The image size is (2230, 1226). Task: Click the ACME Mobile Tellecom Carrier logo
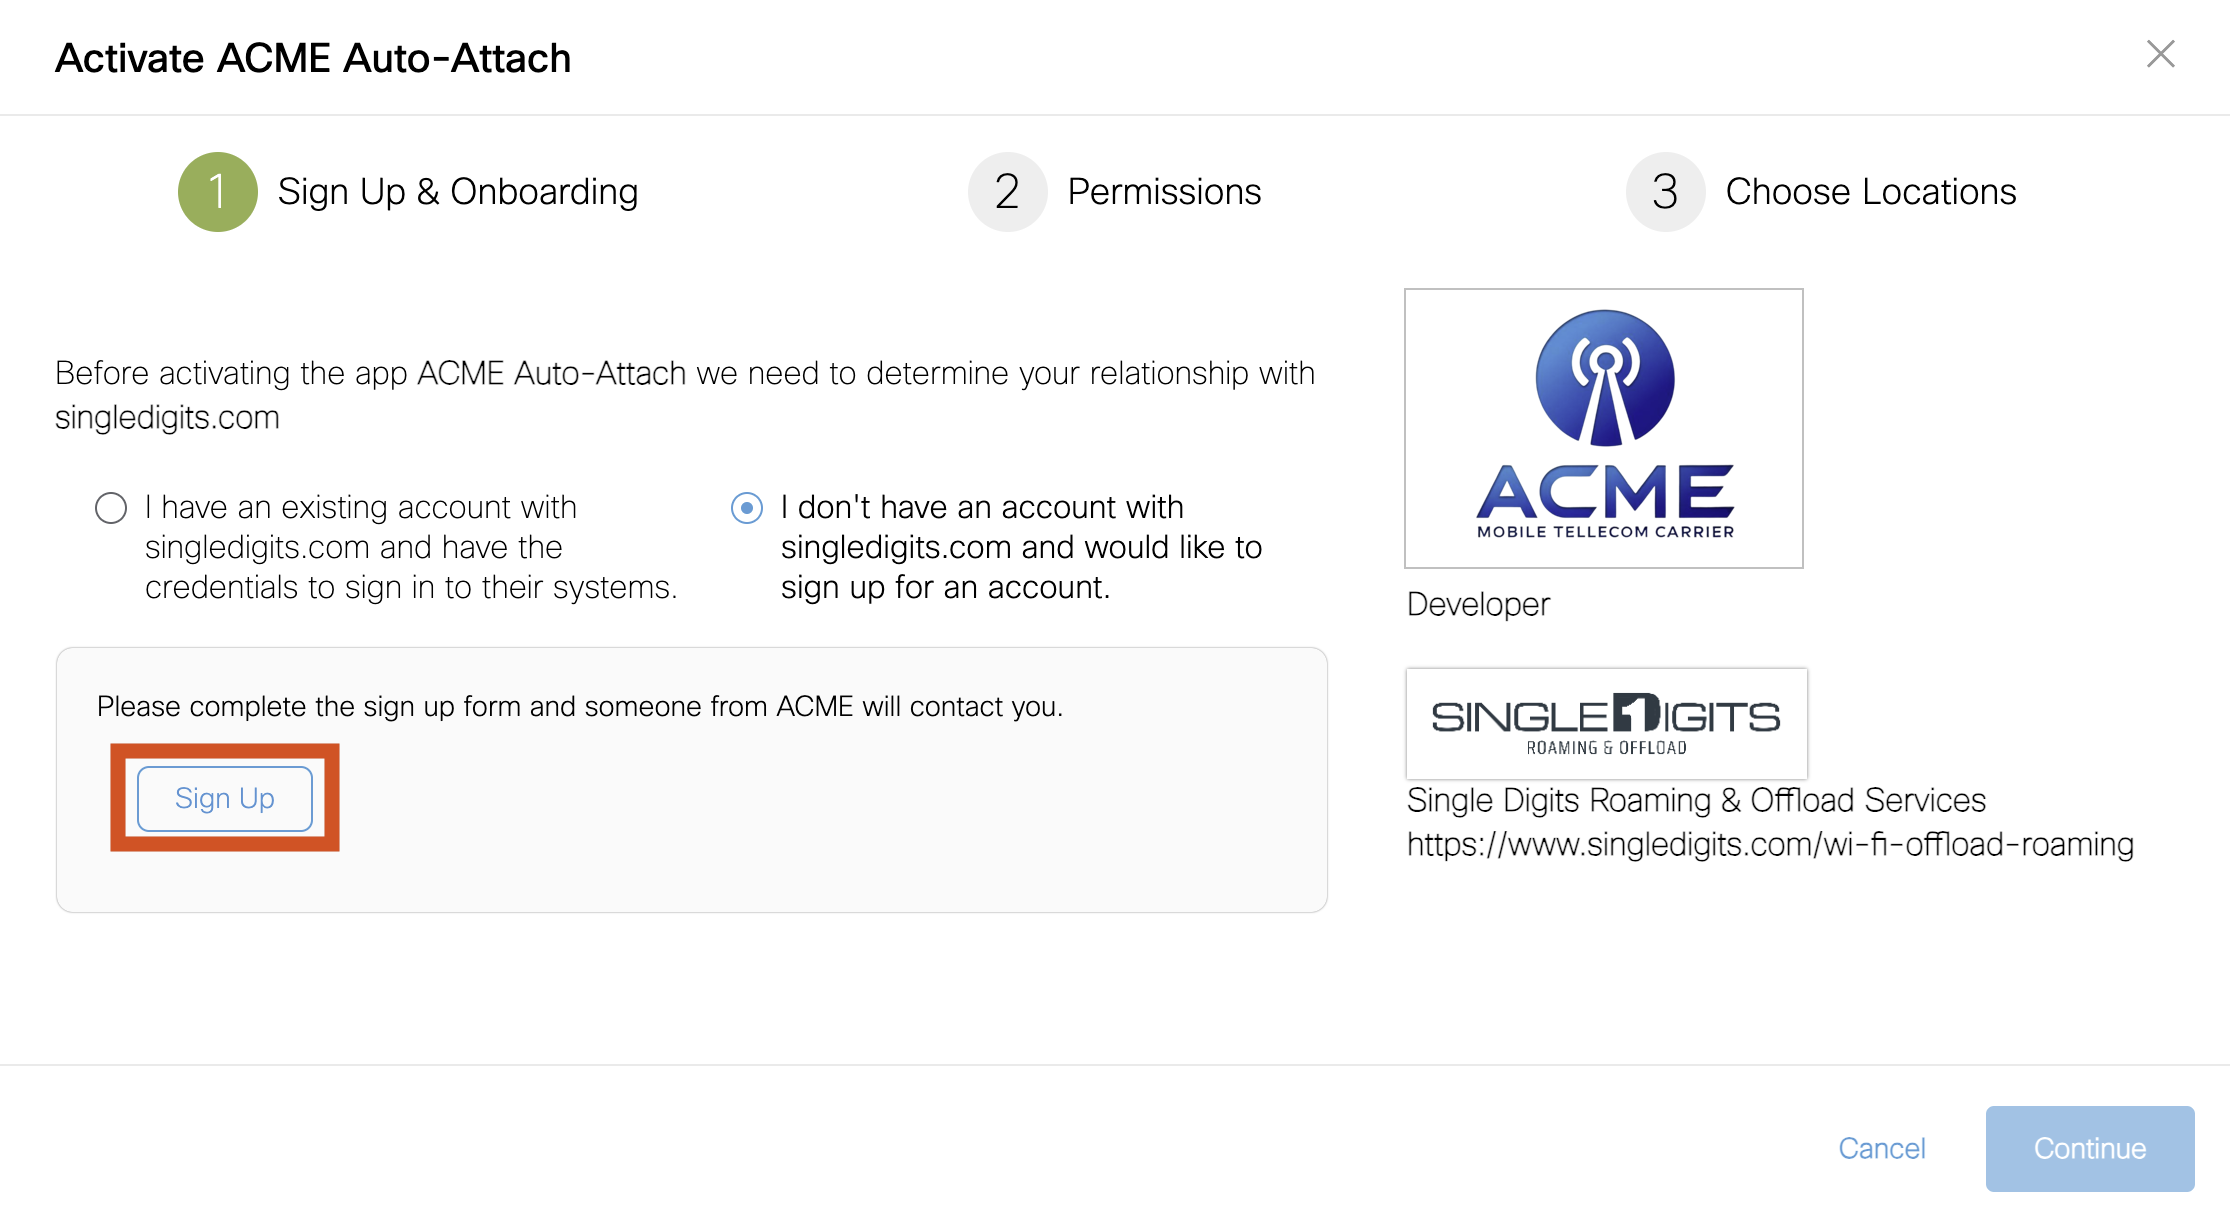(1603, 428)
